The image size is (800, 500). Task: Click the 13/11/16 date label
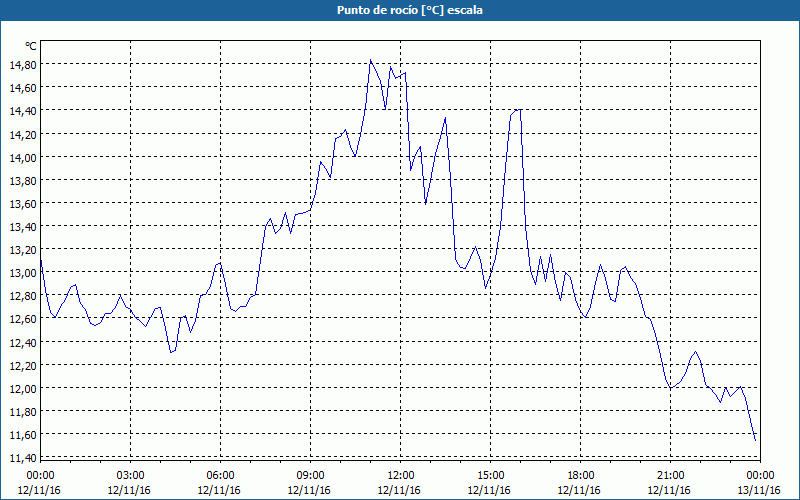pos(759,490)
